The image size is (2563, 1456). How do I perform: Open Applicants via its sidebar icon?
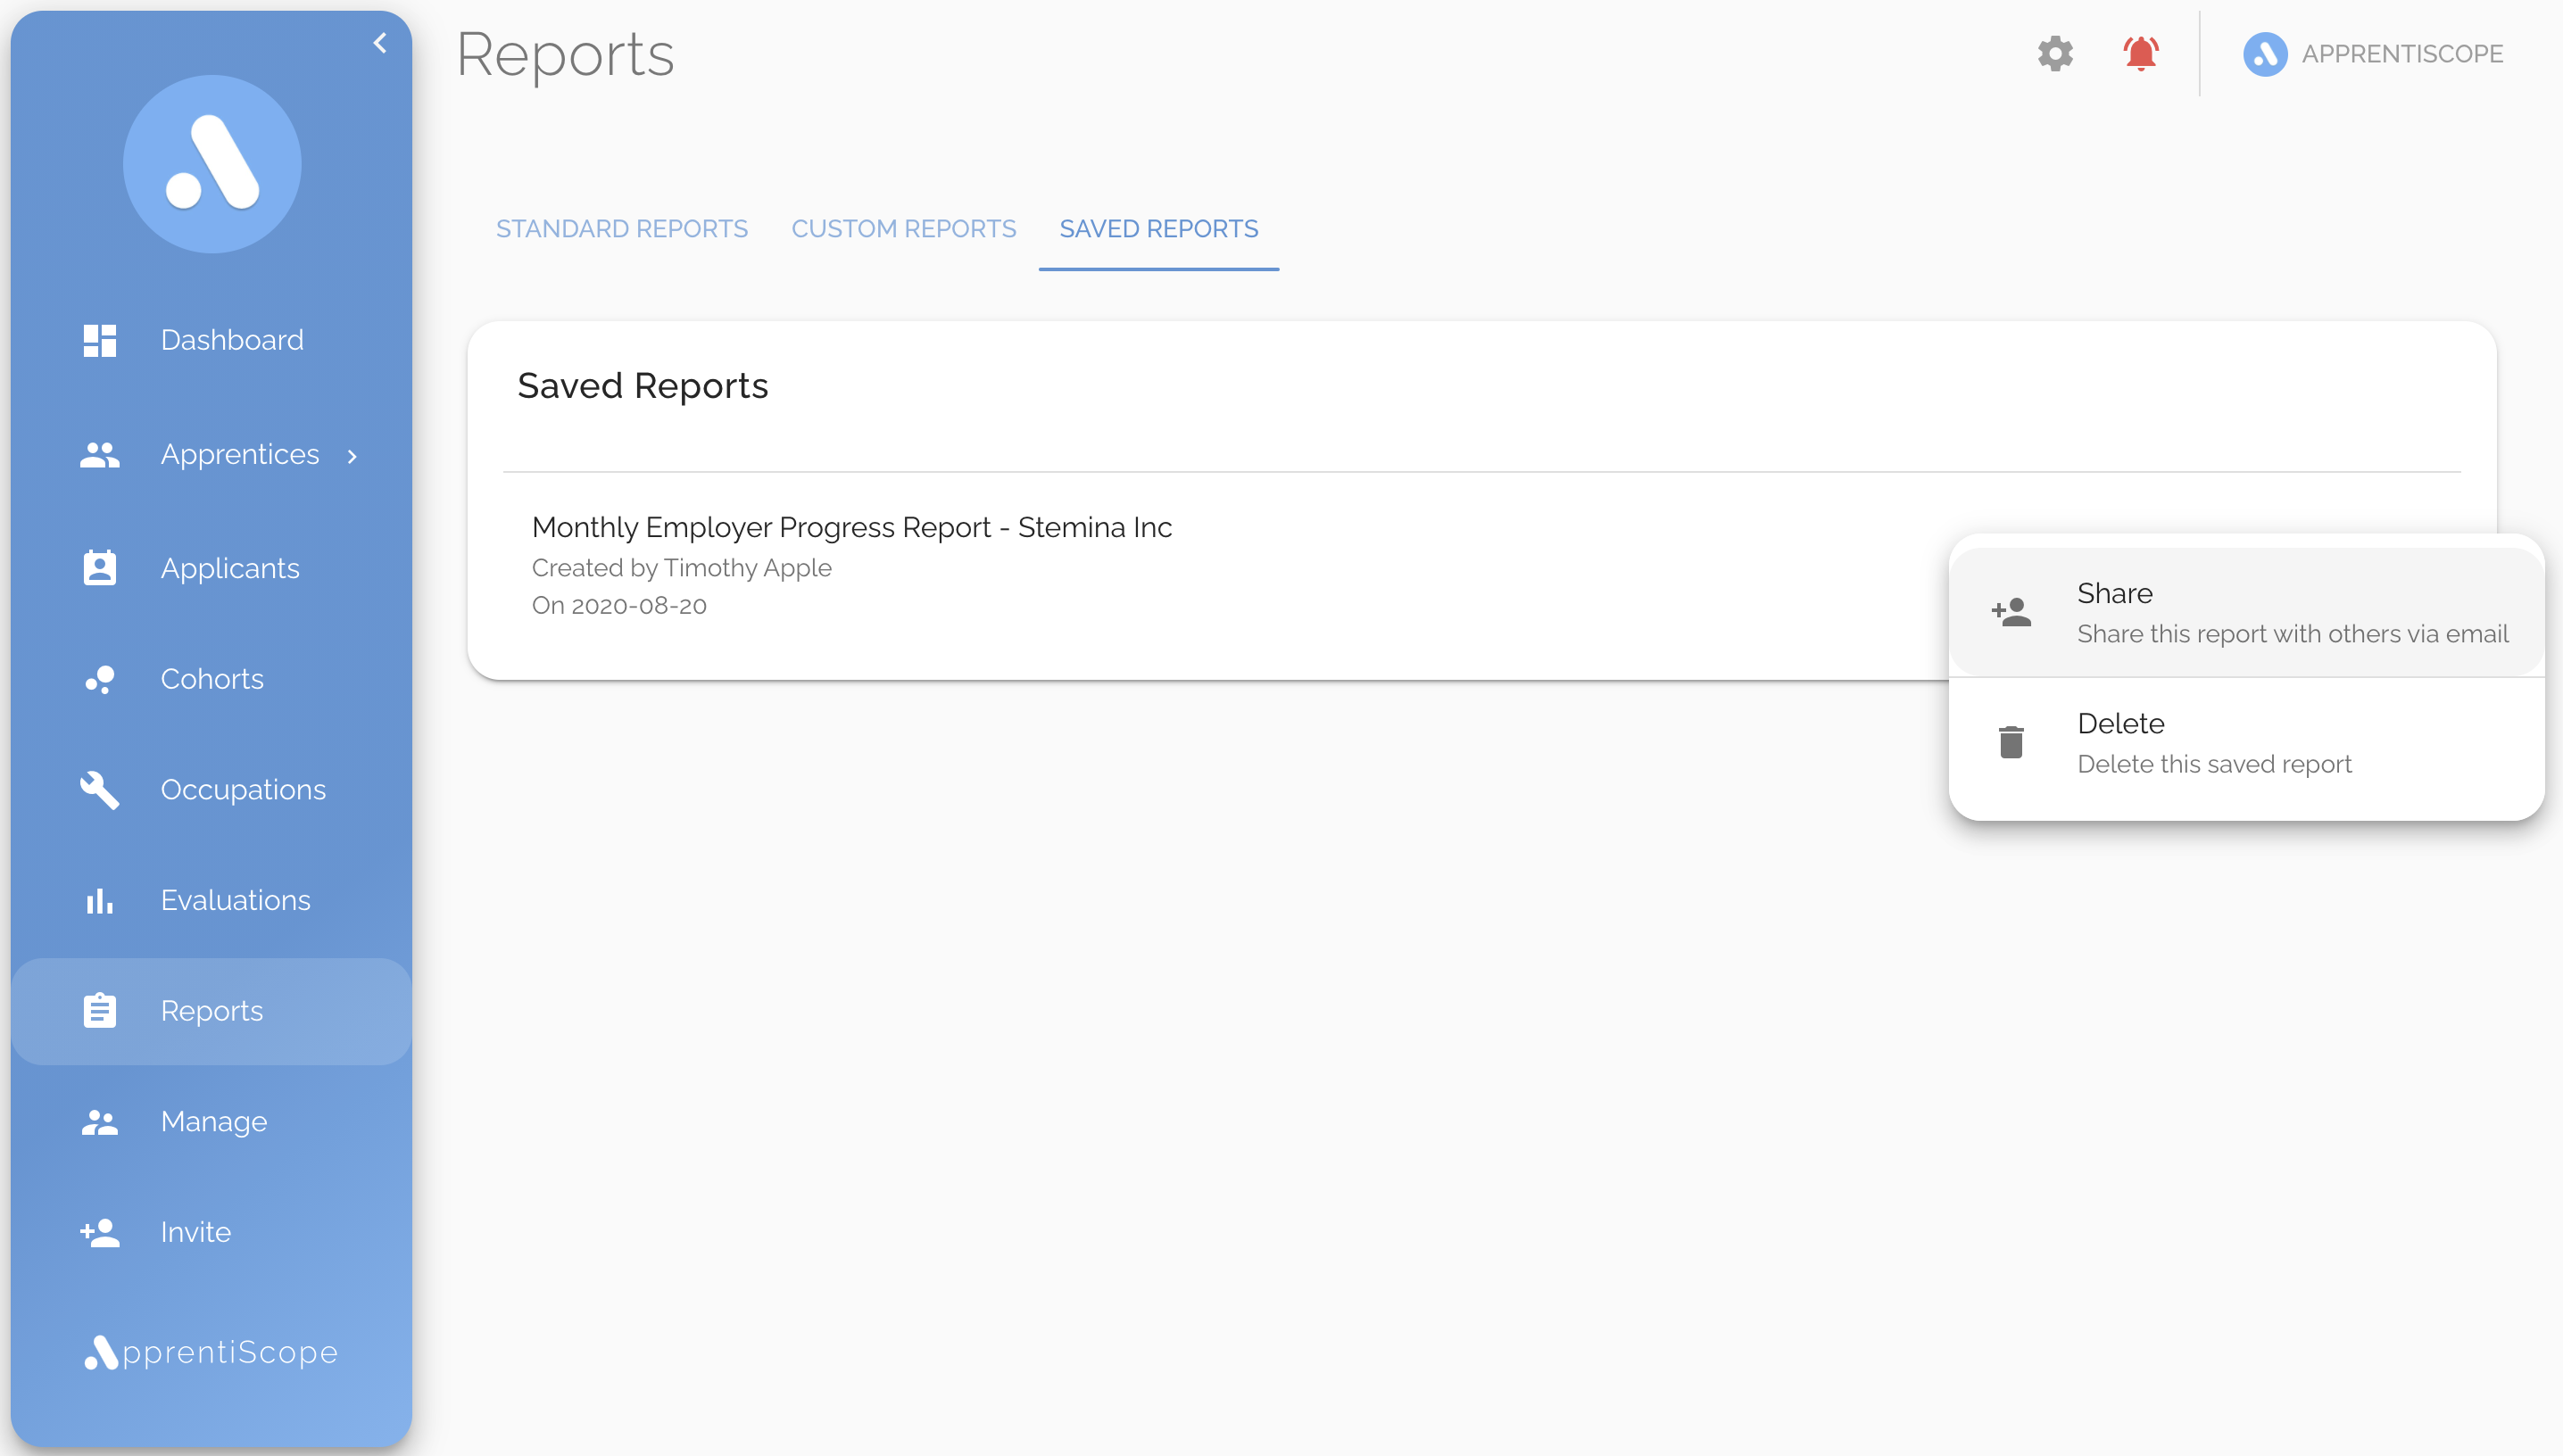[x=99, y=567]
